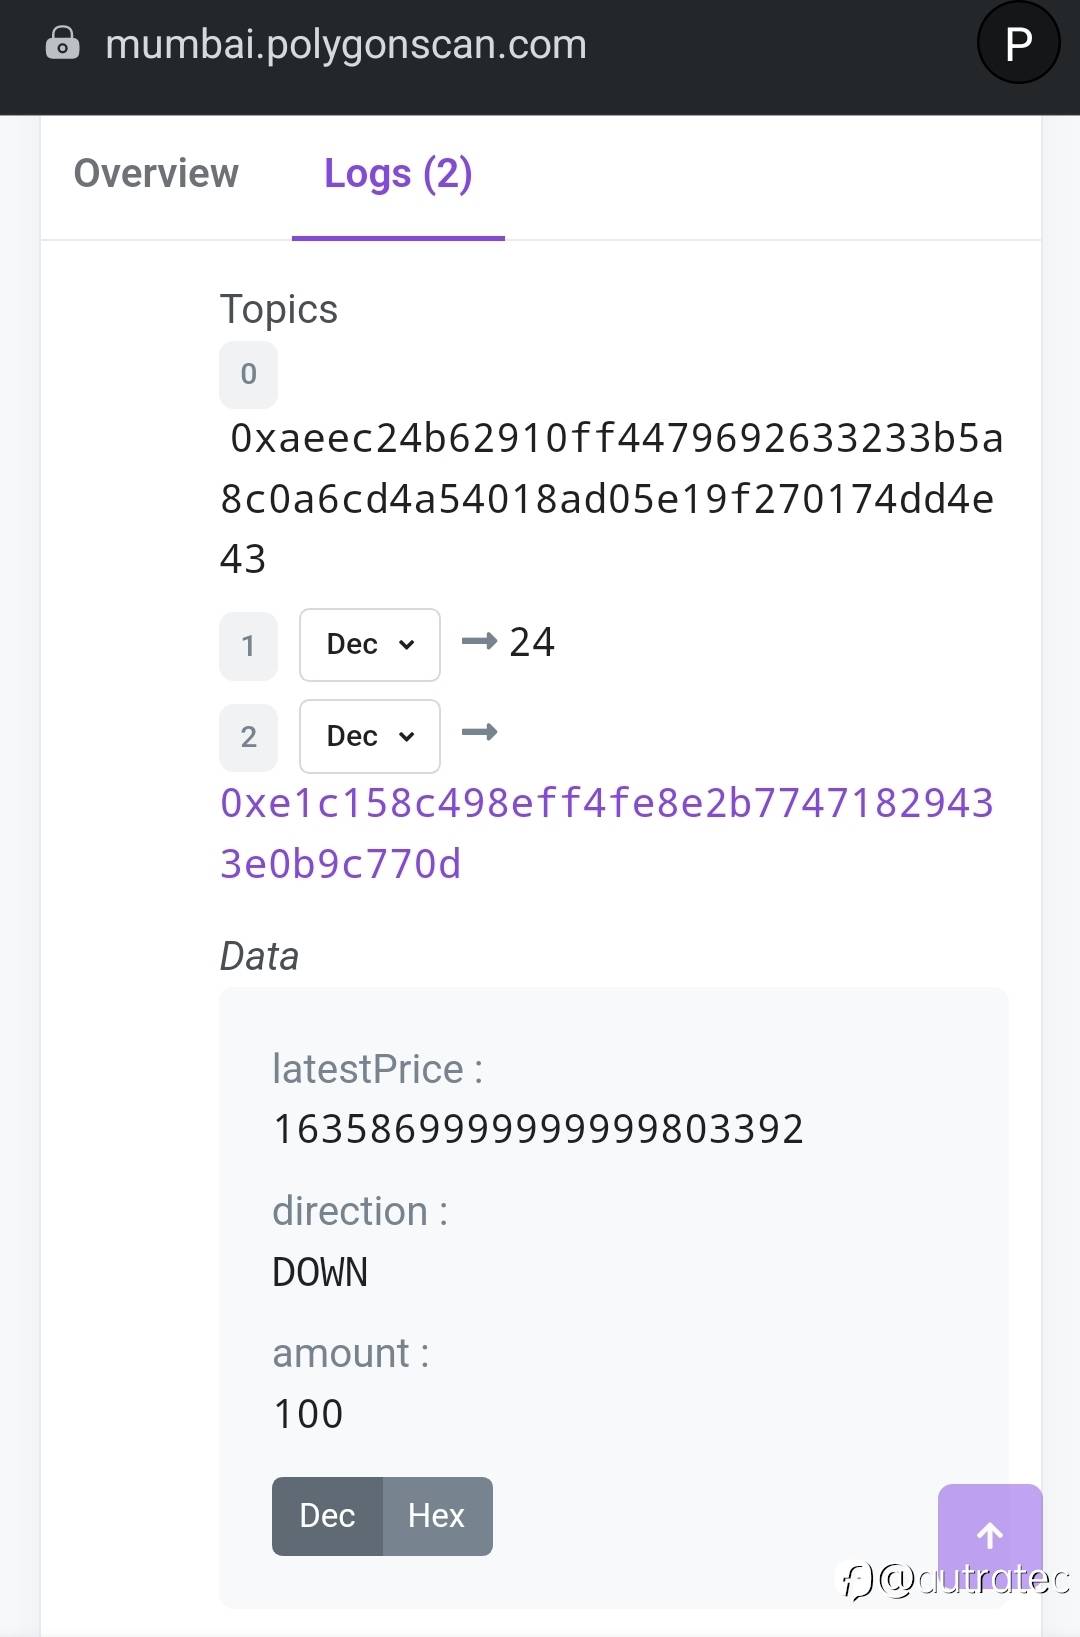Image resolution: width=1080 pixels, height=1637 pixels.
Task: Click the direction value DOWN
Action: [320, 1272]
